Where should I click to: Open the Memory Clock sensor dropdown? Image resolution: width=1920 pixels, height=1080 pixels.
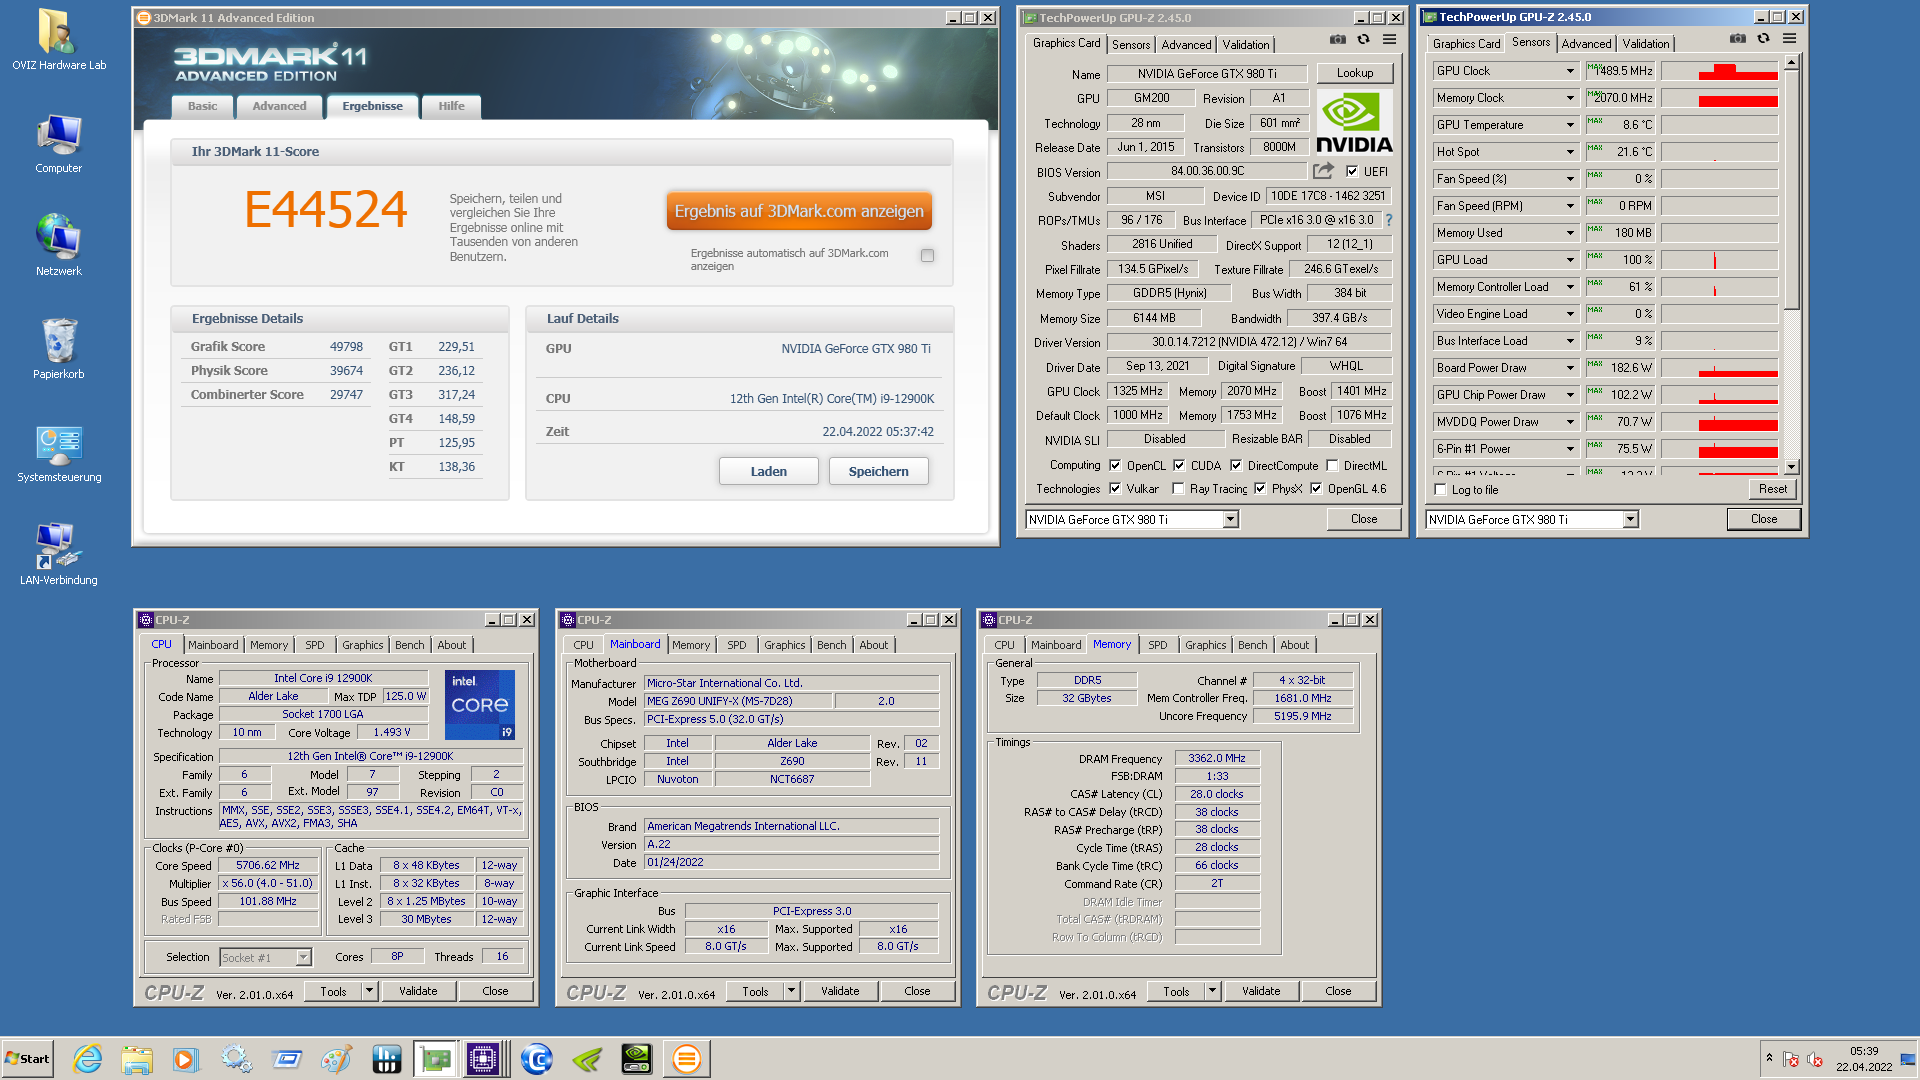point(1570,98)
